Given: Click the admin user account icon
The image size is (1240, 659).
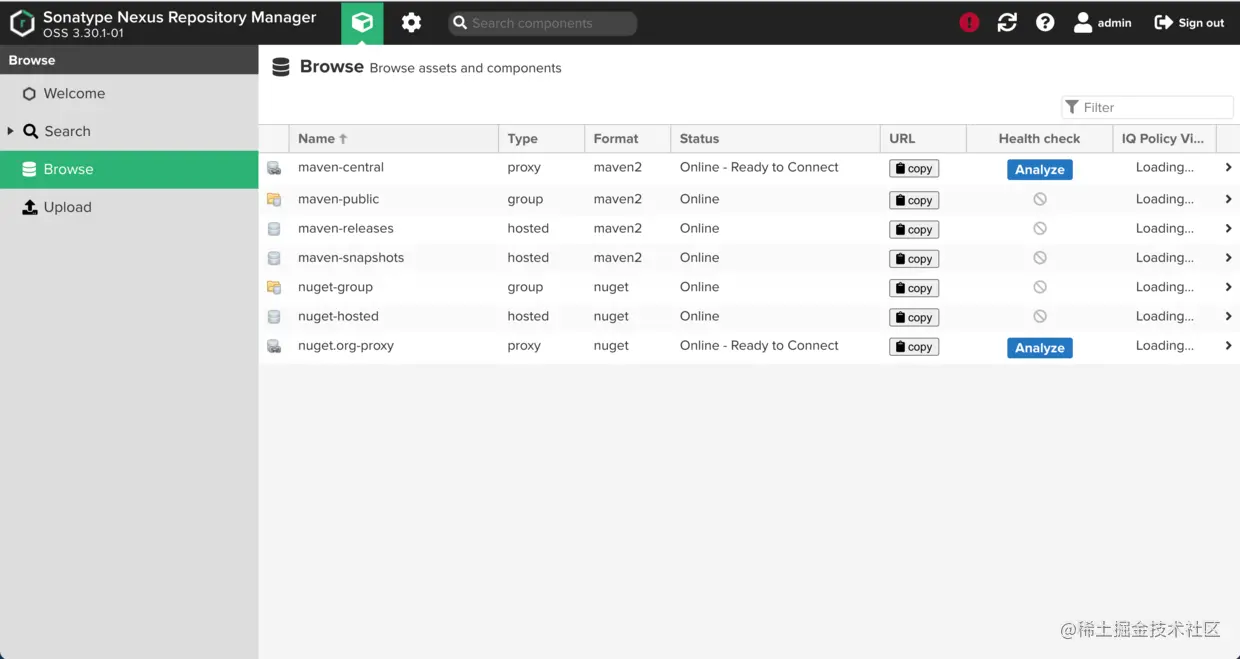Looking at the screenshot, I should coord(1085,22).
